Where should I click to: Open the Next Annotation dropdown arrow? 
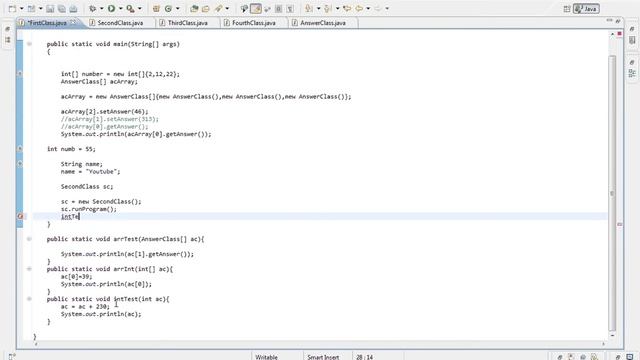coord(318,9)
